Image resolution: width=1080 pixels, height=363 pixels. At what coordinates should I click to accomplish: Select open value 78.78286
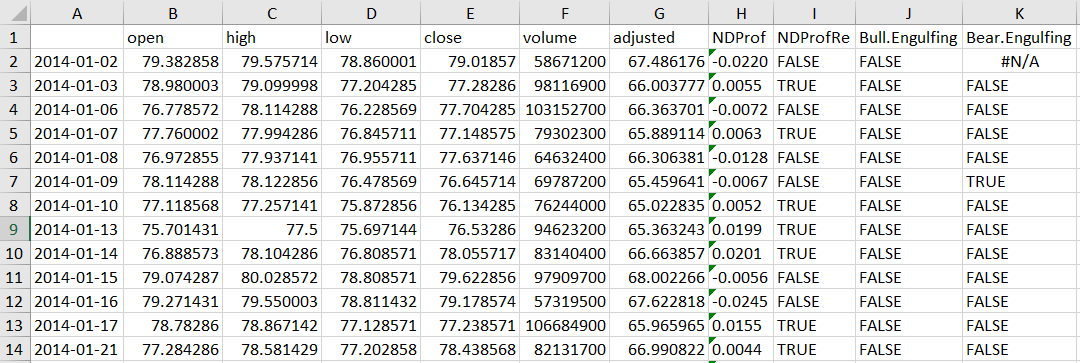click(x=174, y=326)
